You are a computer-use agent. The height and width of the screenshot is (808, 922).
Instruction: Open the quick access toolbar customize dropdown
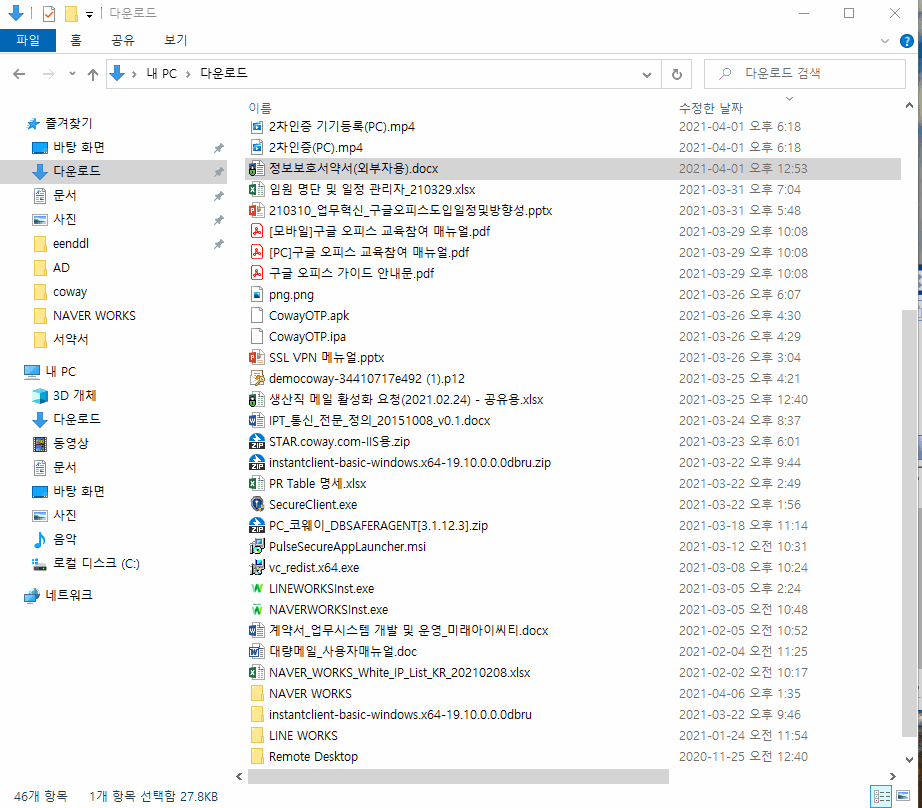89,14
